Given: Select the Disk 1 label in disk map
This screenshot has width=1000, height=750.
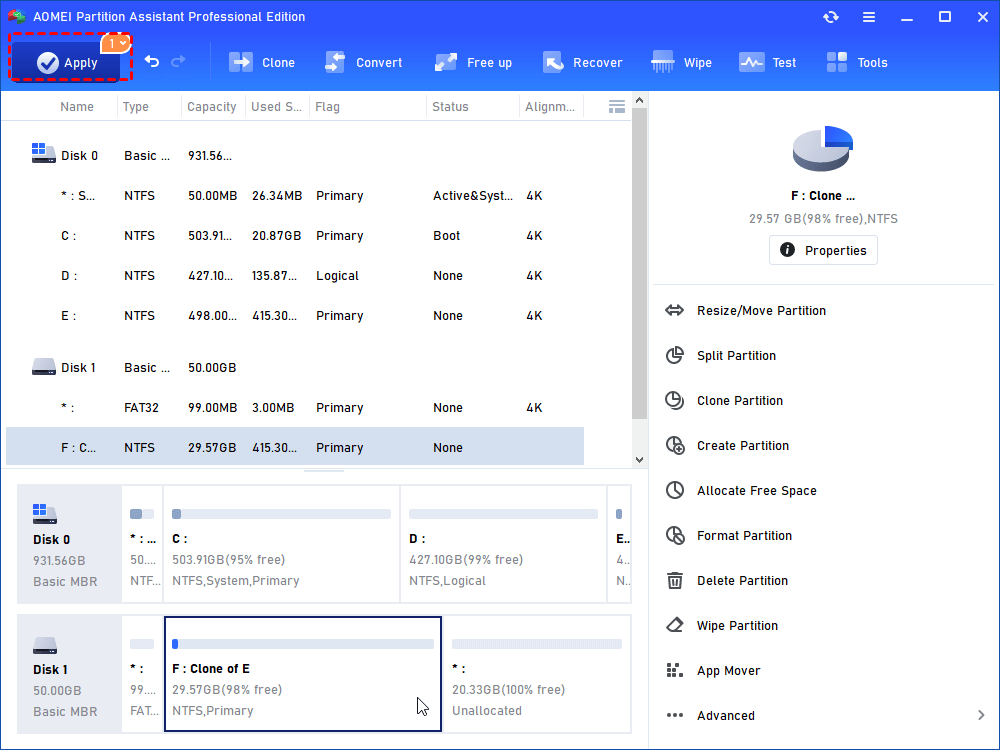Looking at the screenshot, I should 69,674.
